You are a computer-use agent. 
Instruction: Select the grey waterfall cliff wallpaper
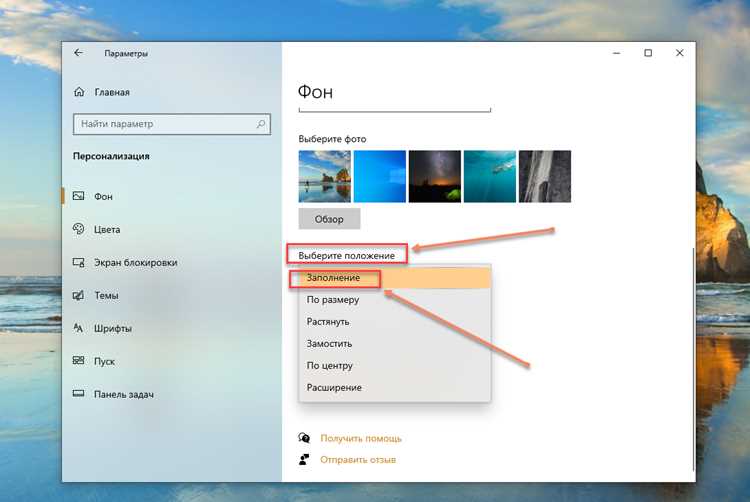[545, 176]
